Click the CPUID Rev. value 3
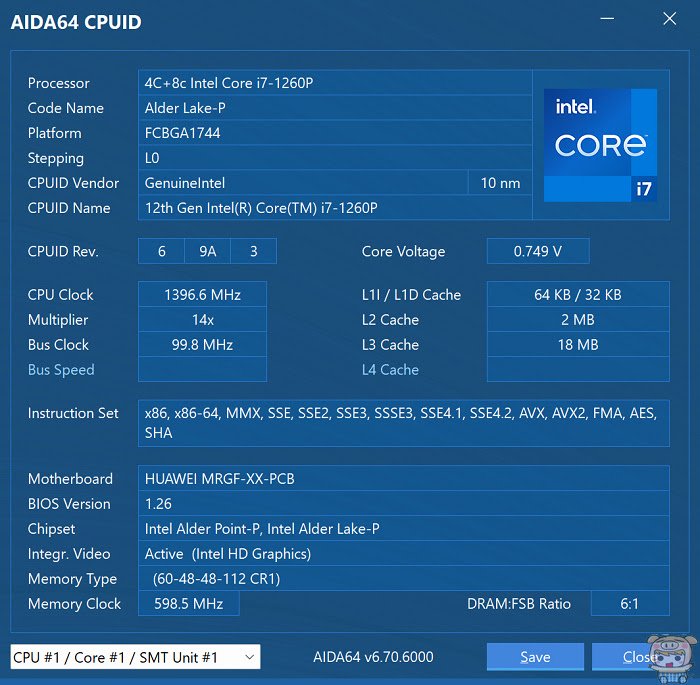The width and height of the screenshot is (700, 685). point(254,251)
